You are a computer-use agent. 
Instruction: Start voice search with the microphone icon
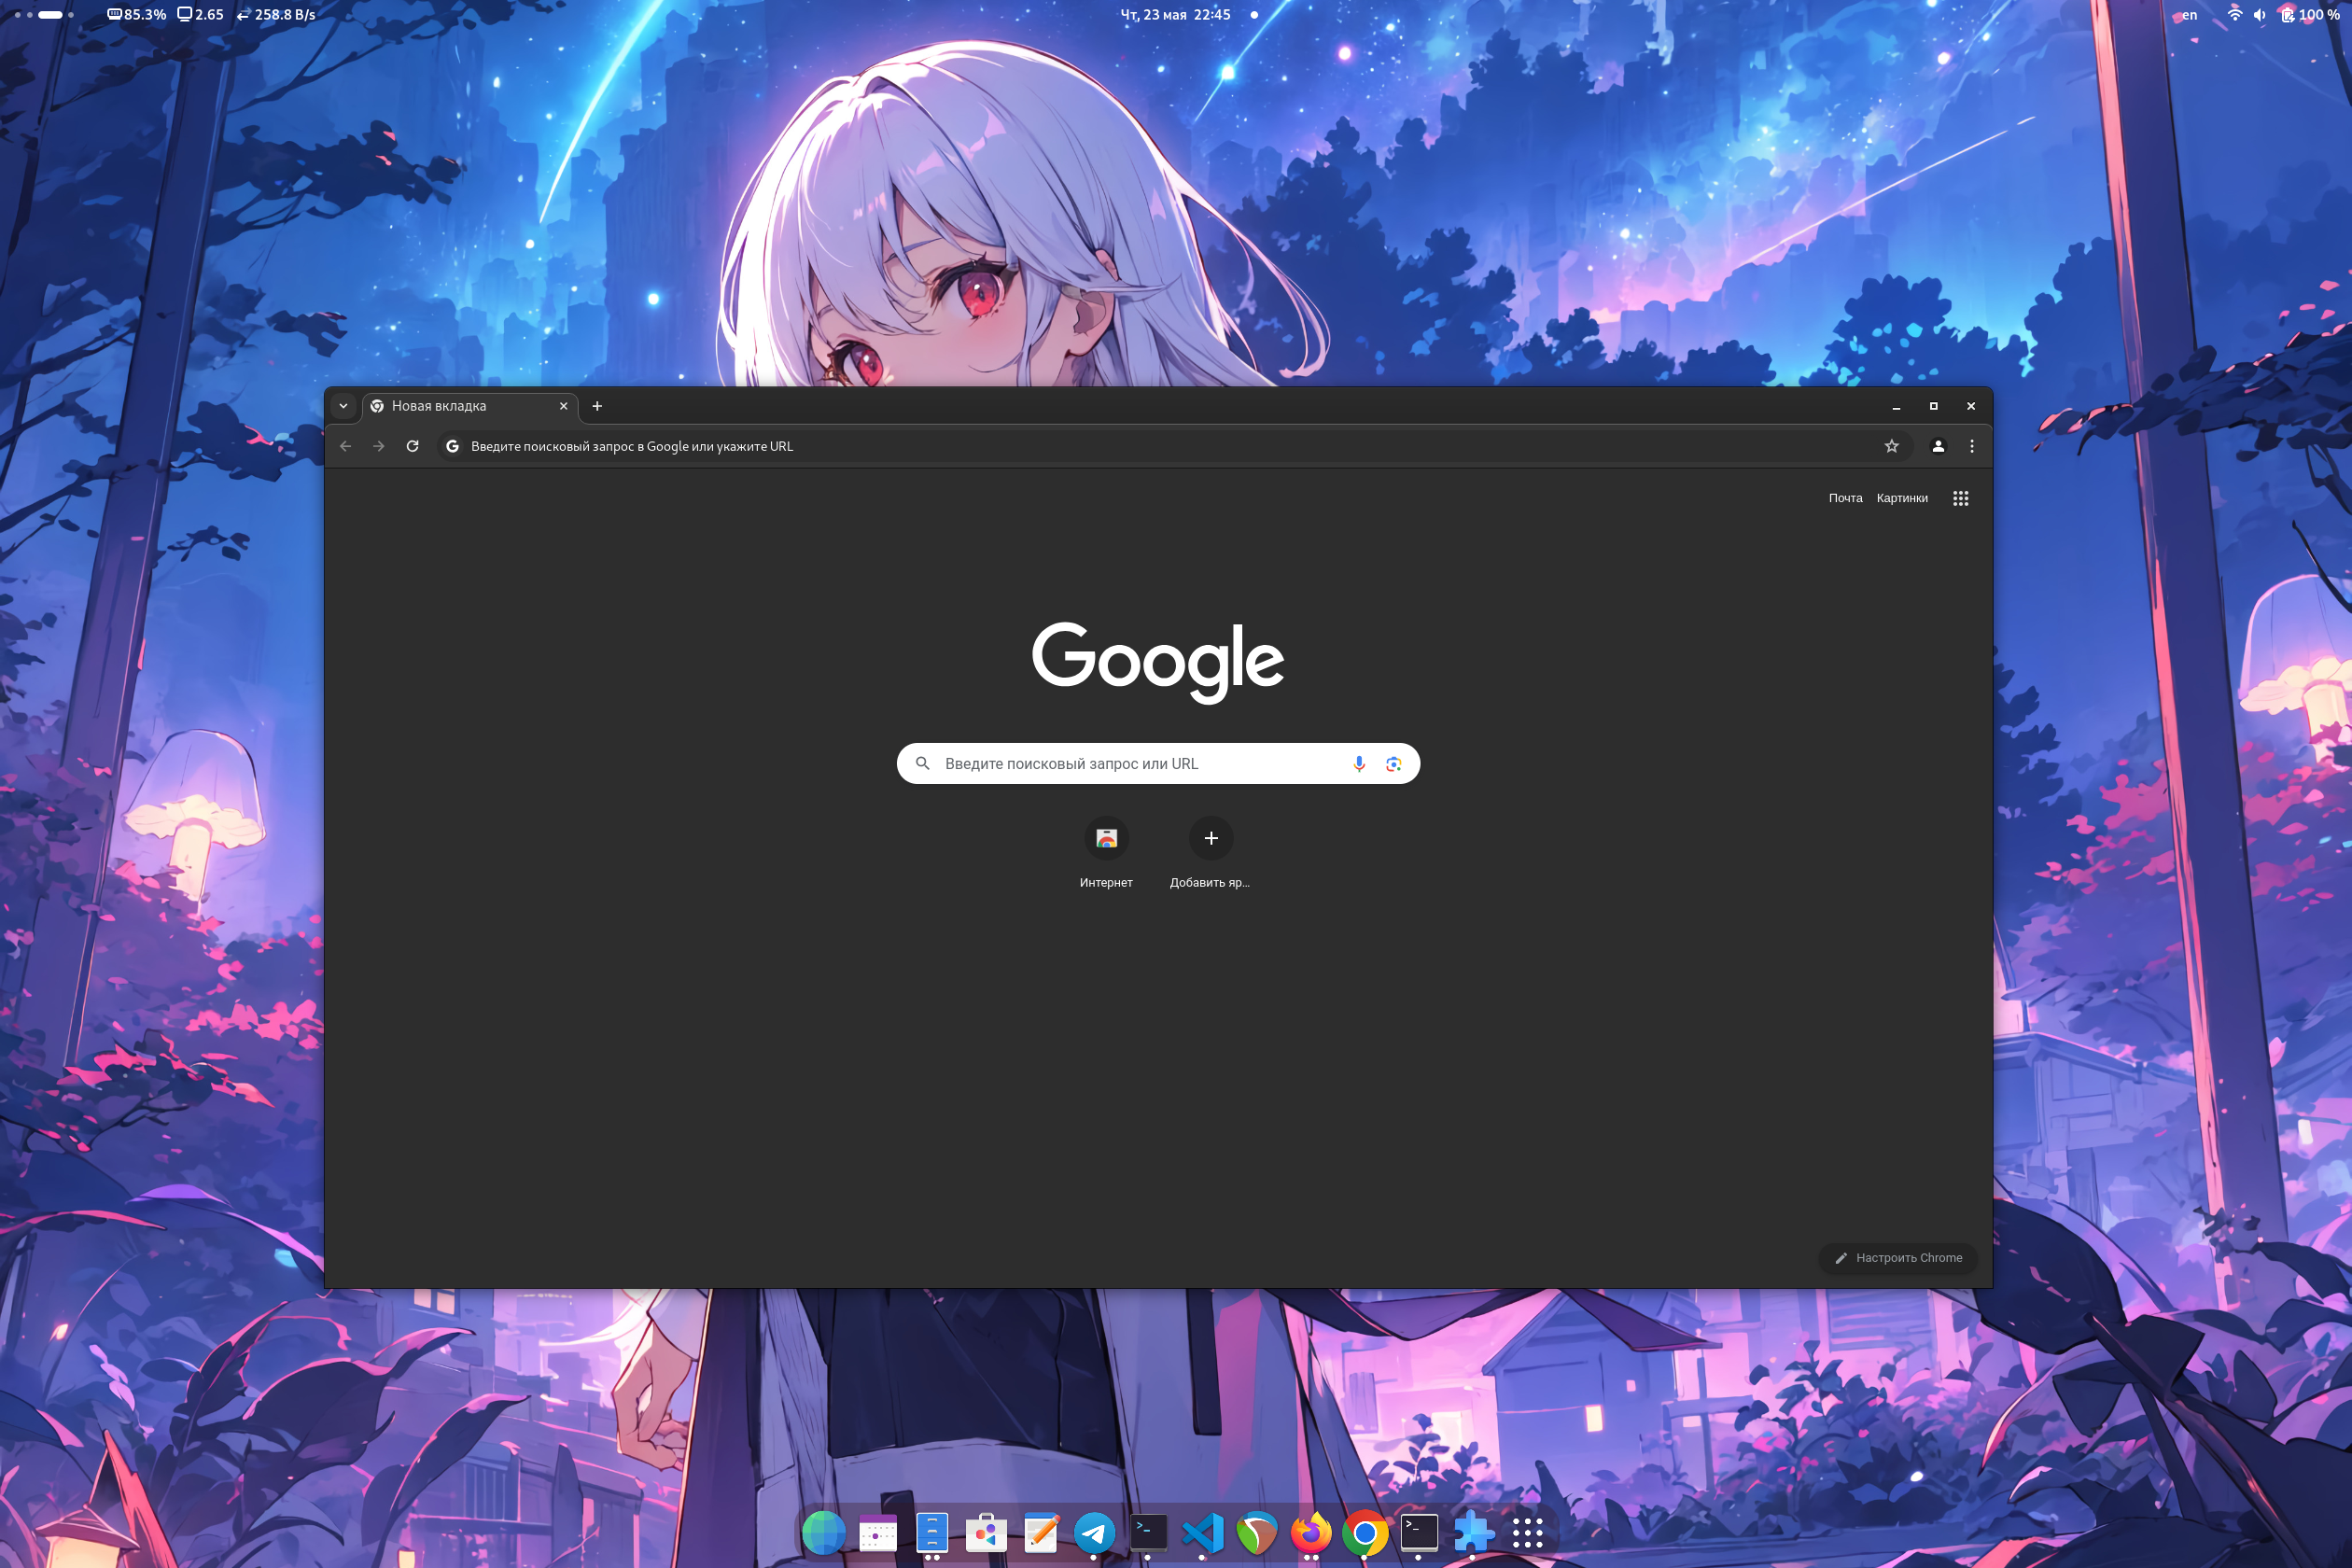pyautogui.click(x=1359, y=763)
